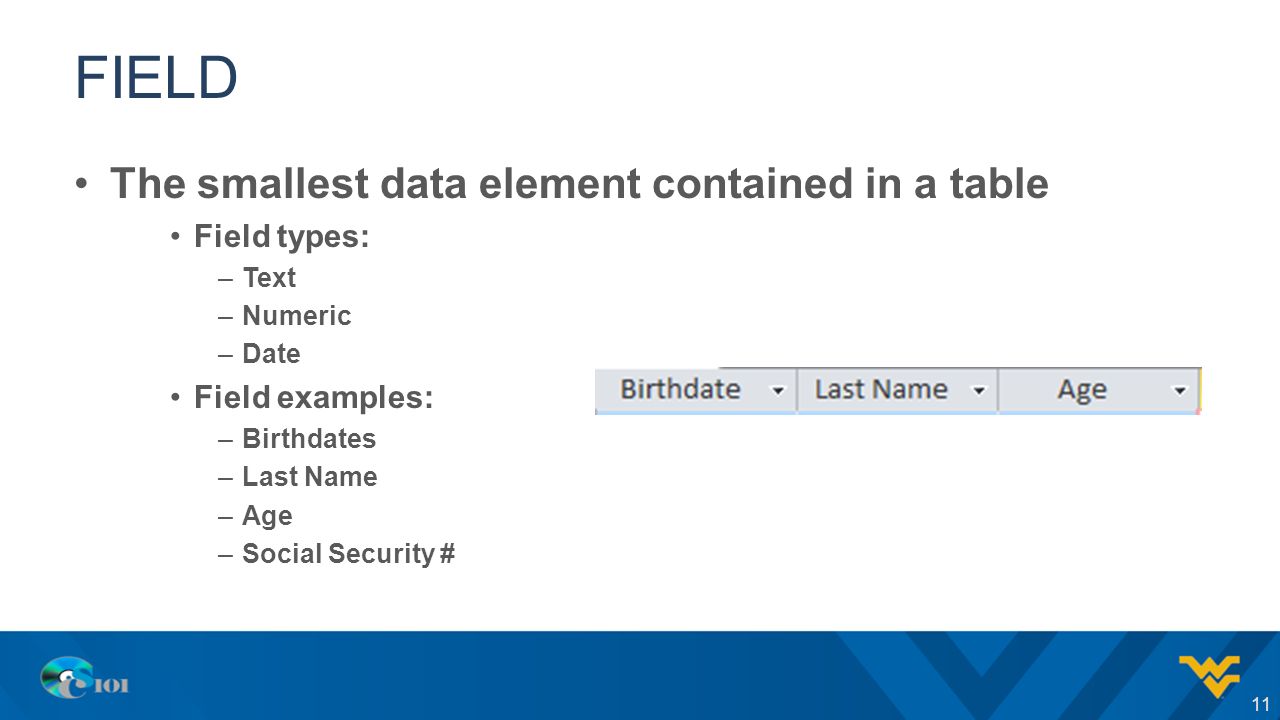Click the FIELD slide title
This screenshot has width=1280, height=720.
156,78
